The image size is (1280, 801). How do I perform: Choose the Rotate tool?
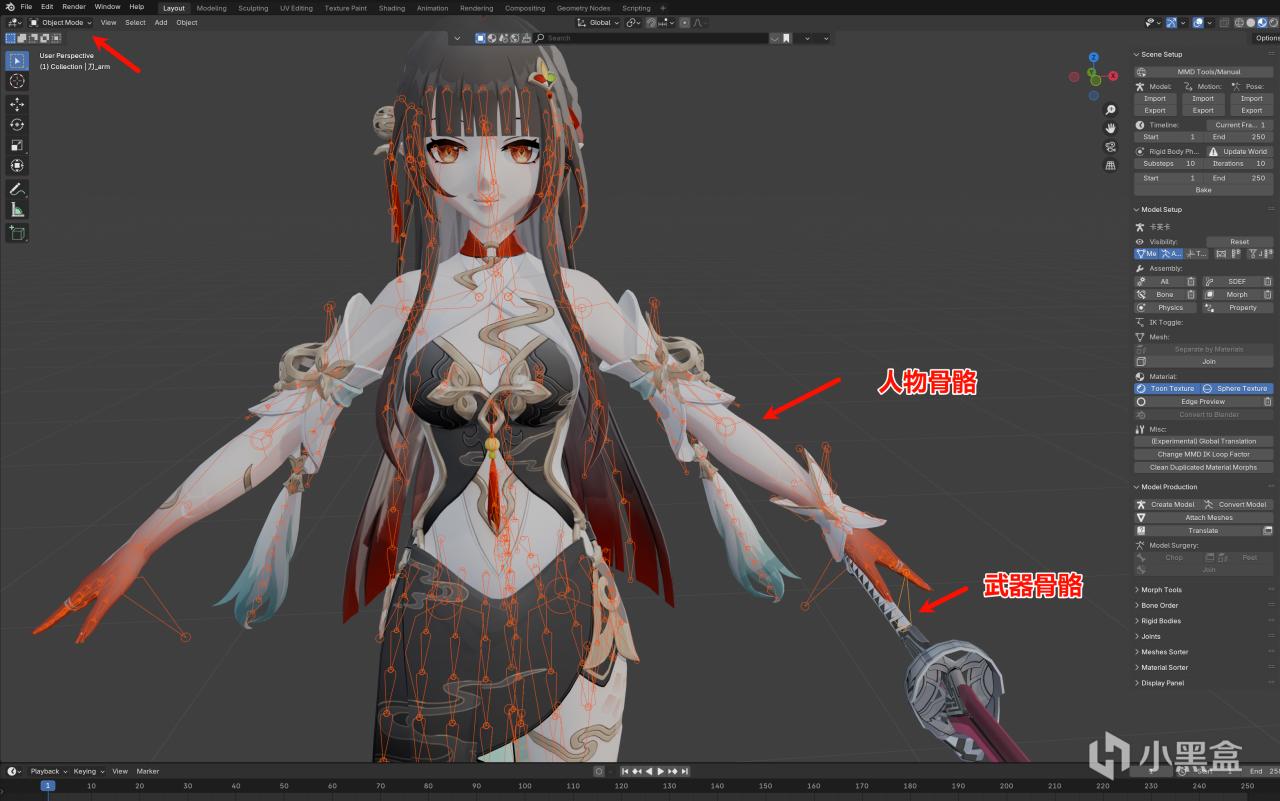point(17,125)
